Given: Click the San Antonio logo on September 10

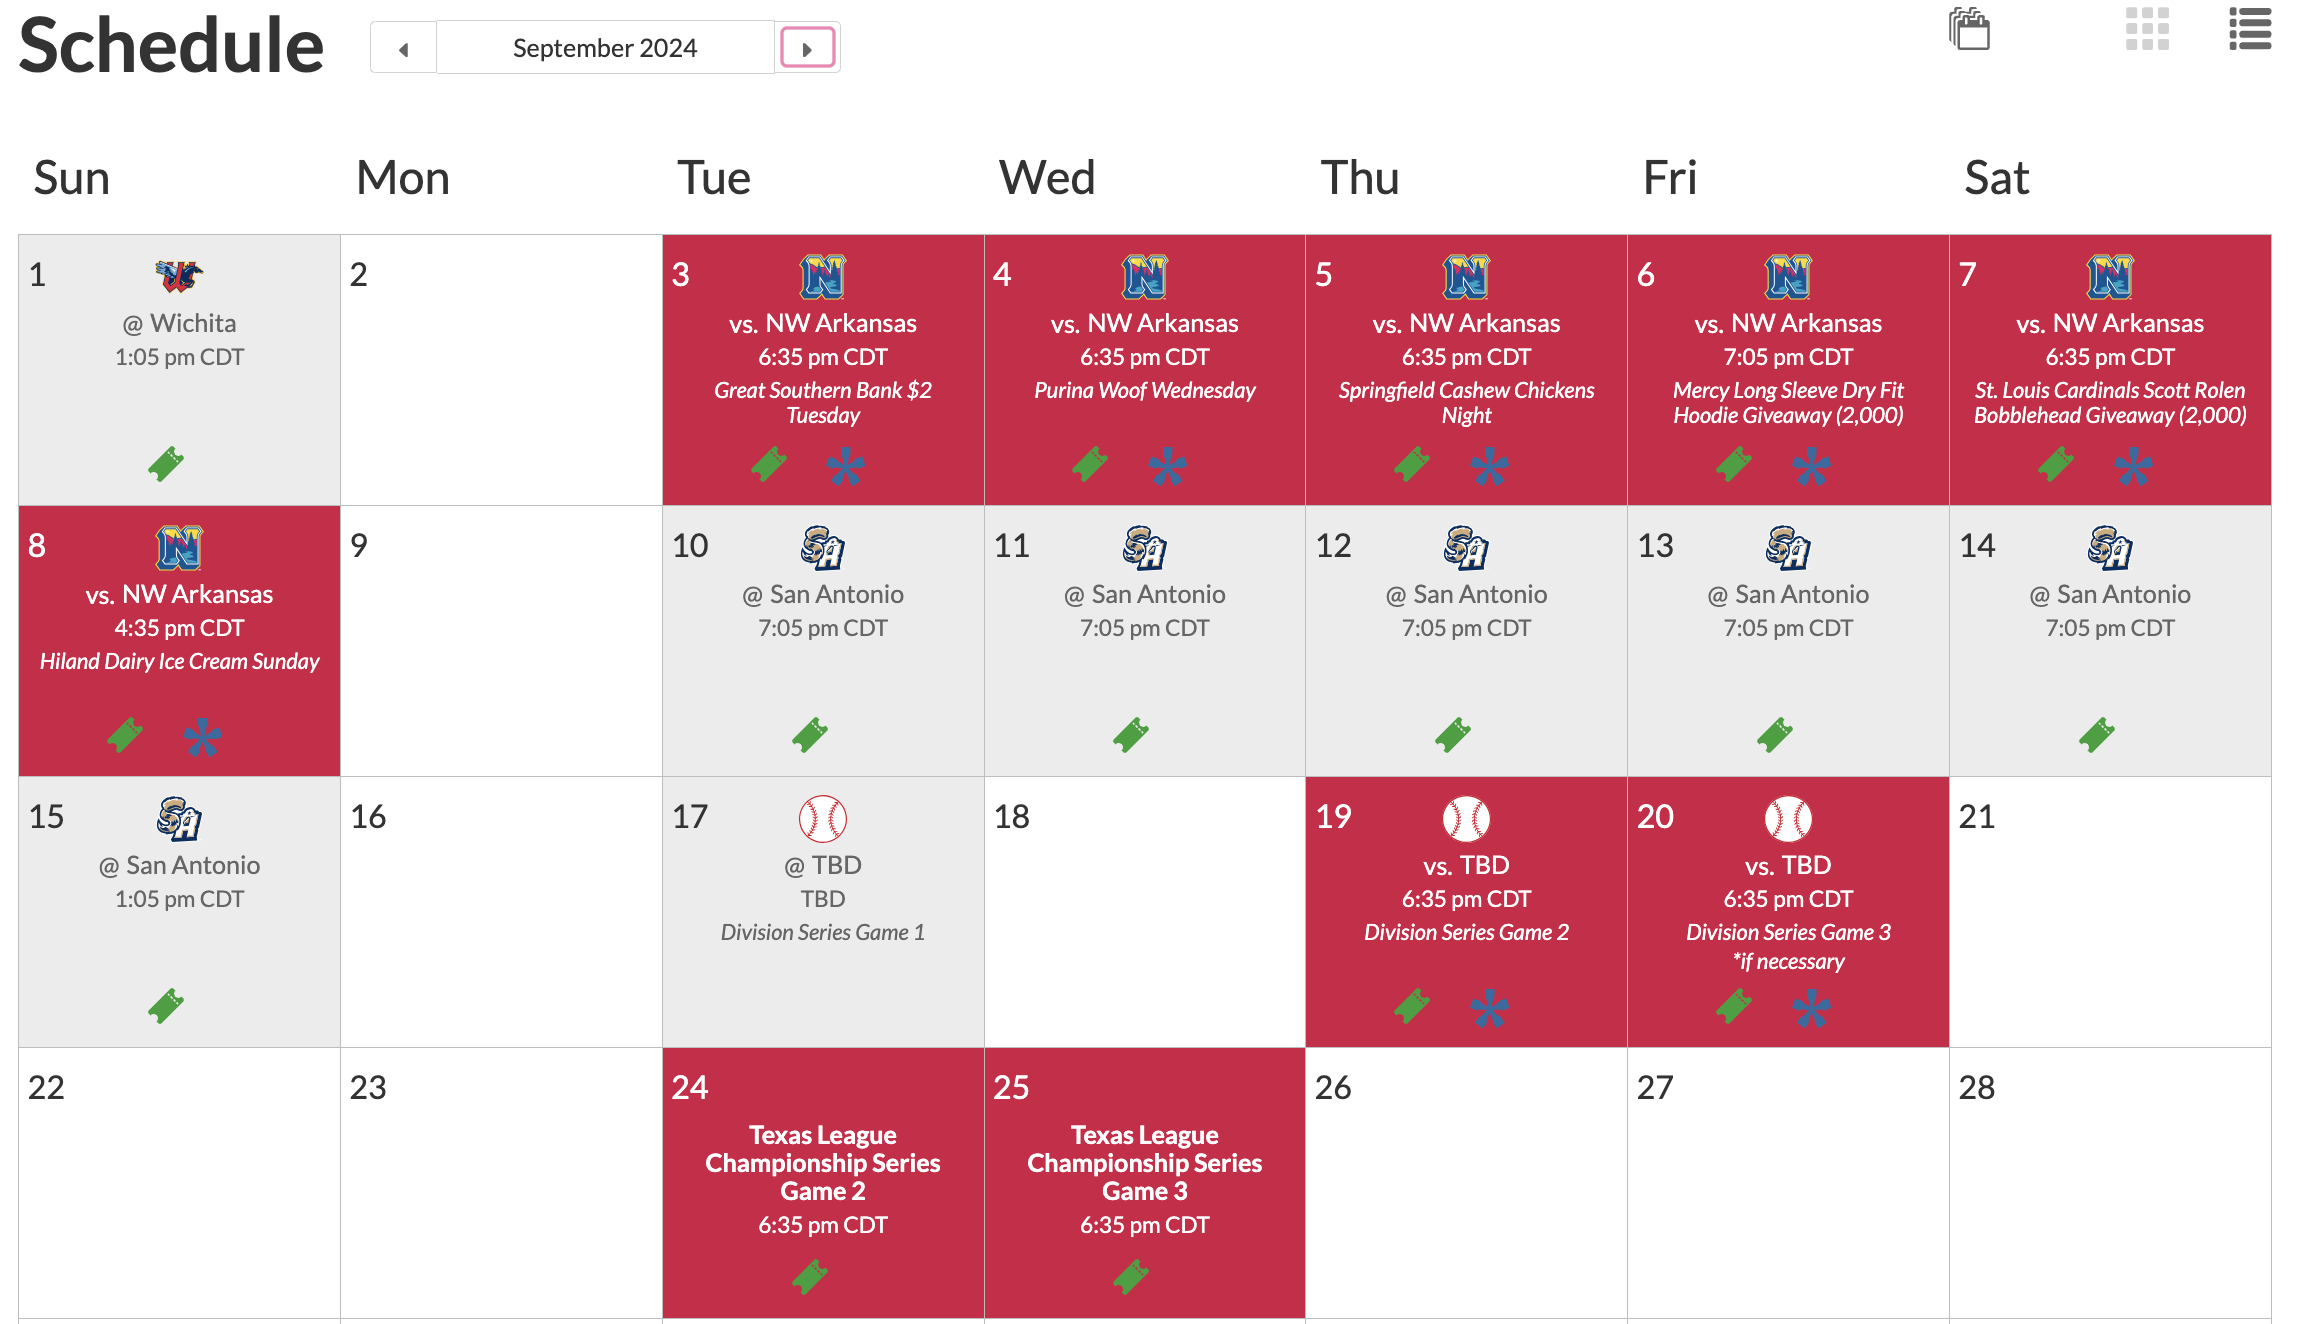Looking at the screenshot, I should tap(823, 548).
